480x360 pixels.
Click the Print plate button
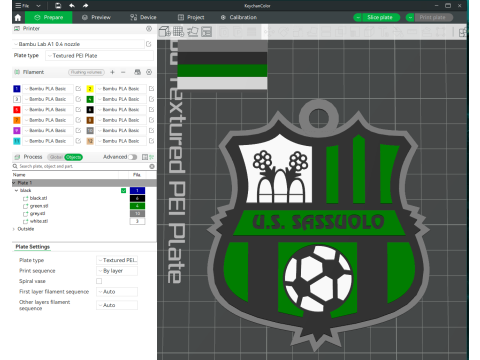click(x=433, y=17)
